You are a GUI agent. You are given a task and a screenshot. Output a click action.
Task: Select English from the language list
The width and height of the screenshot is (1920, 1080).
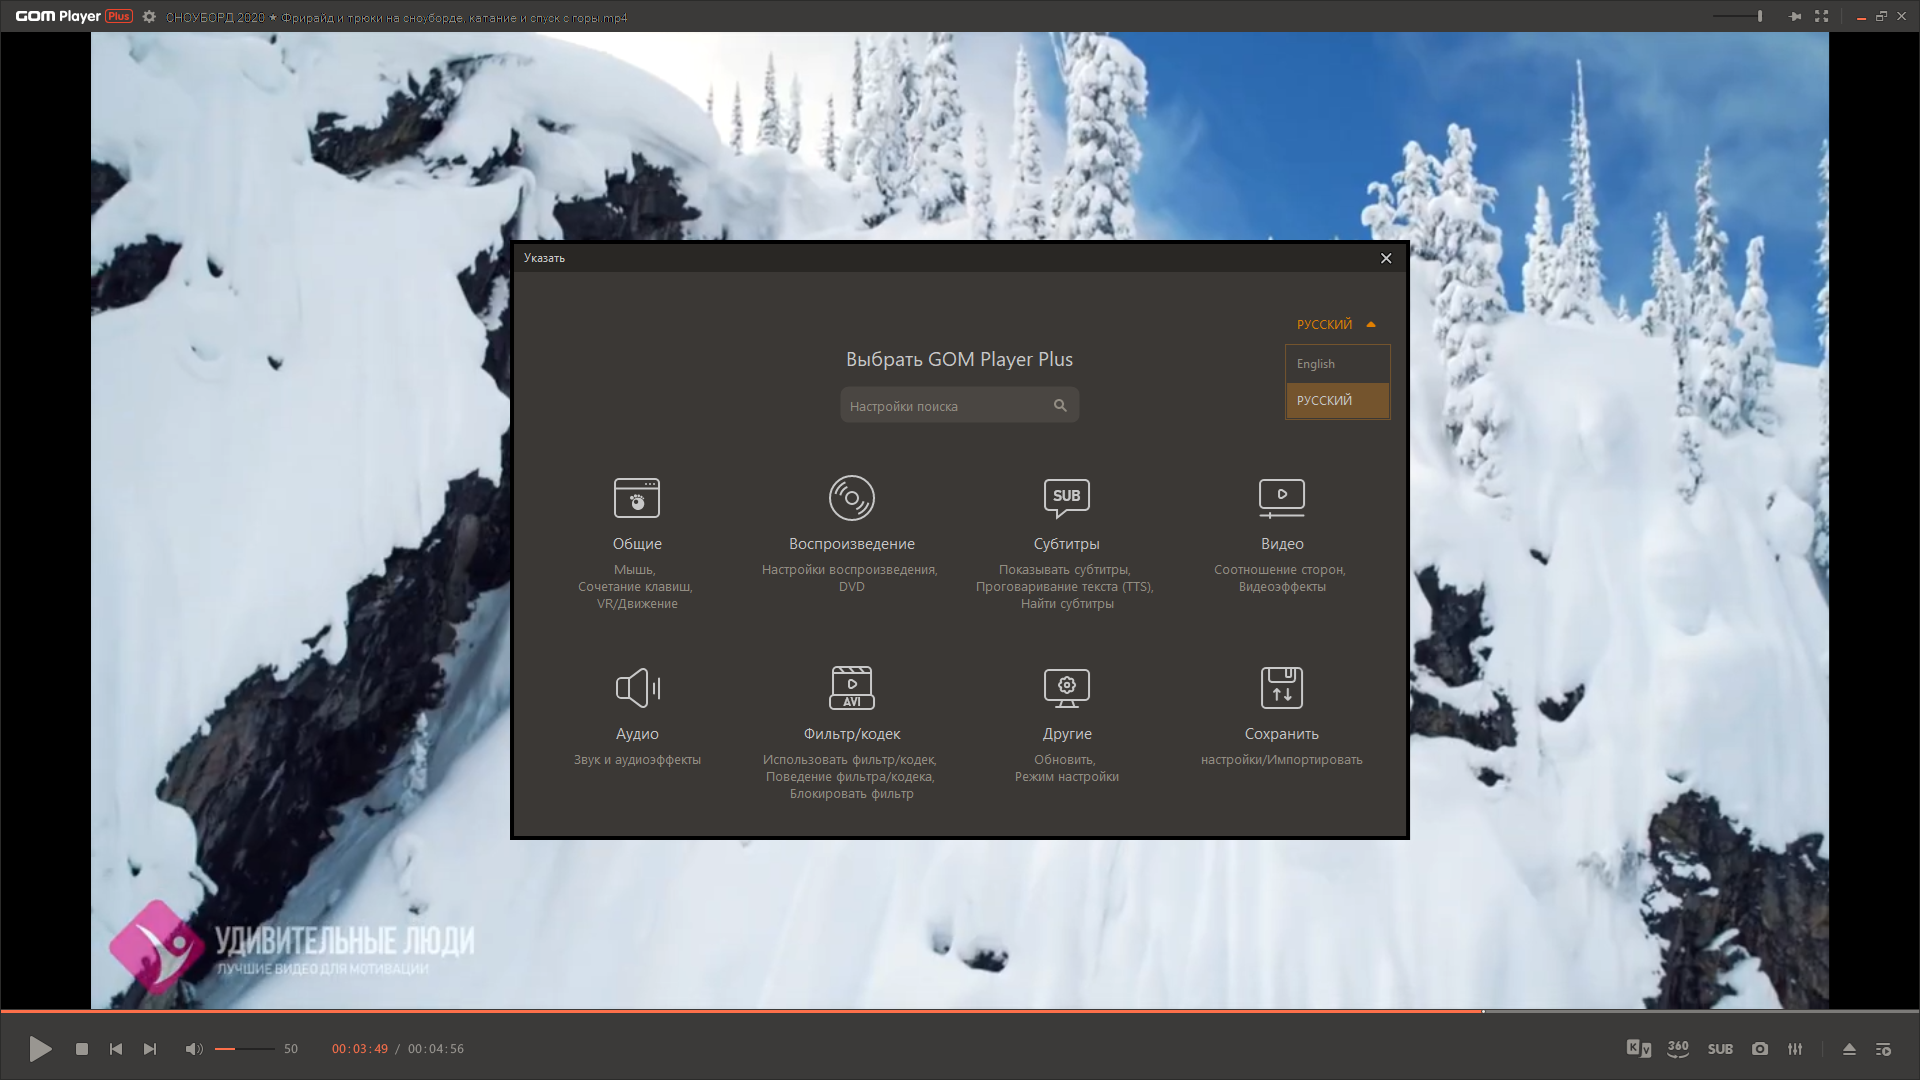point(1338,364)
